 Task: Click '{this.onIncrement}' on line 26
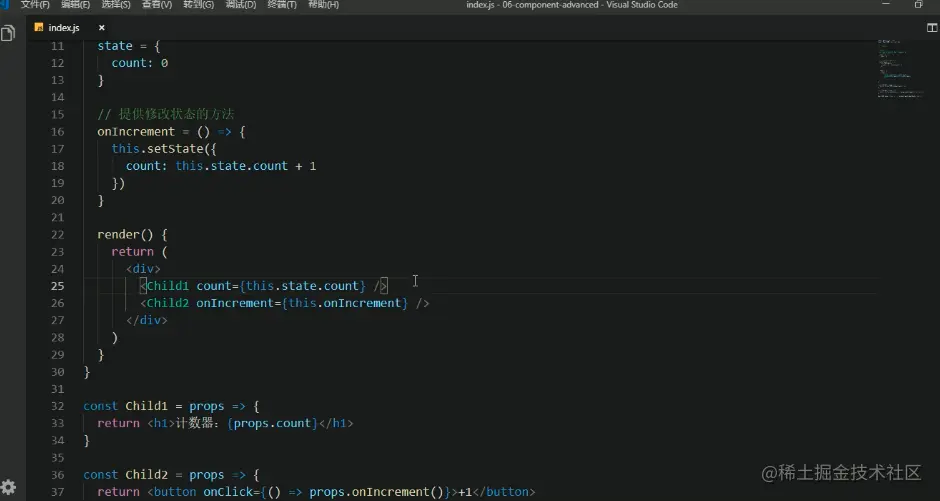click(345, 303)
